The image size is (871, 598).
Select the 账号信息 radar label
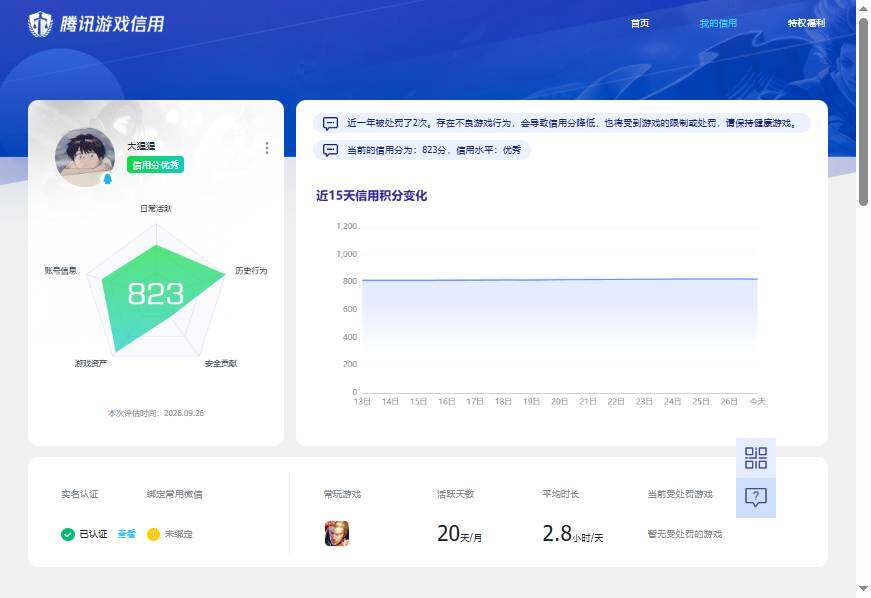pos(61,270)
